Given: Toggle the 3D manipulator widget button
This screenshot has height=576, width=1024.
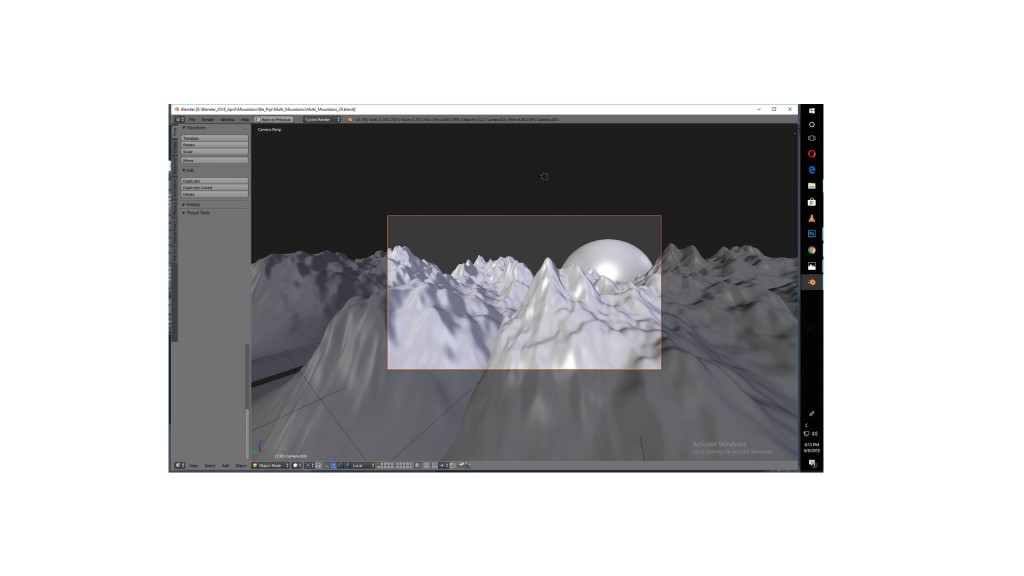Looking at the screenshot, I should 326,463.
